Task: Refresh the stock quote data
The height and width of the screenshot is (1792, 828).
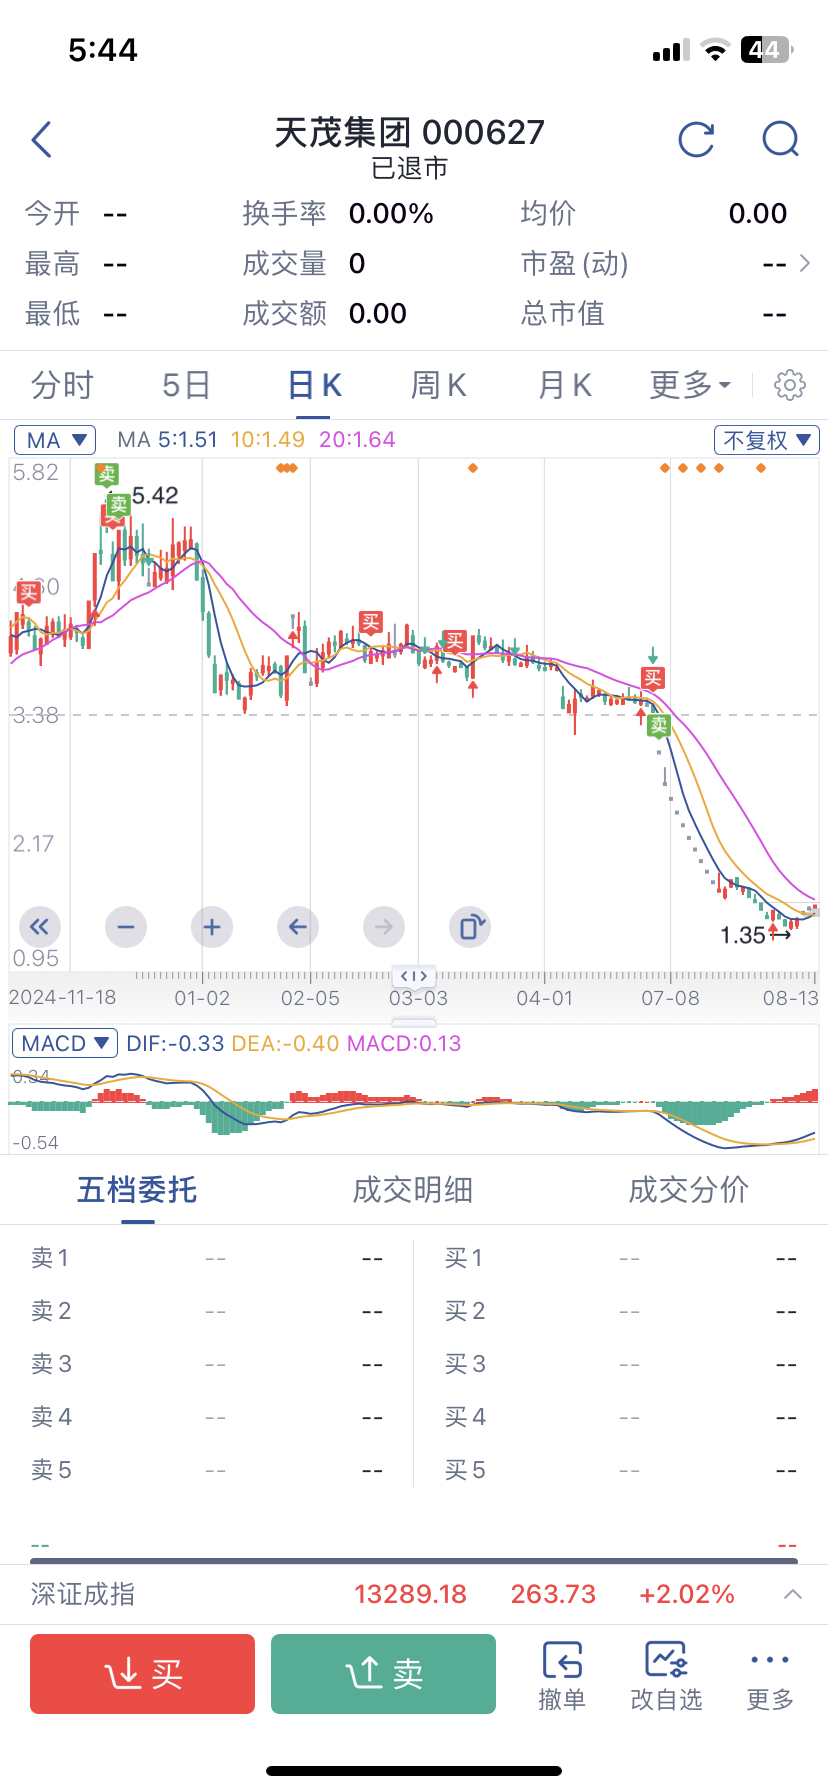Action: (x=696, y=140)
